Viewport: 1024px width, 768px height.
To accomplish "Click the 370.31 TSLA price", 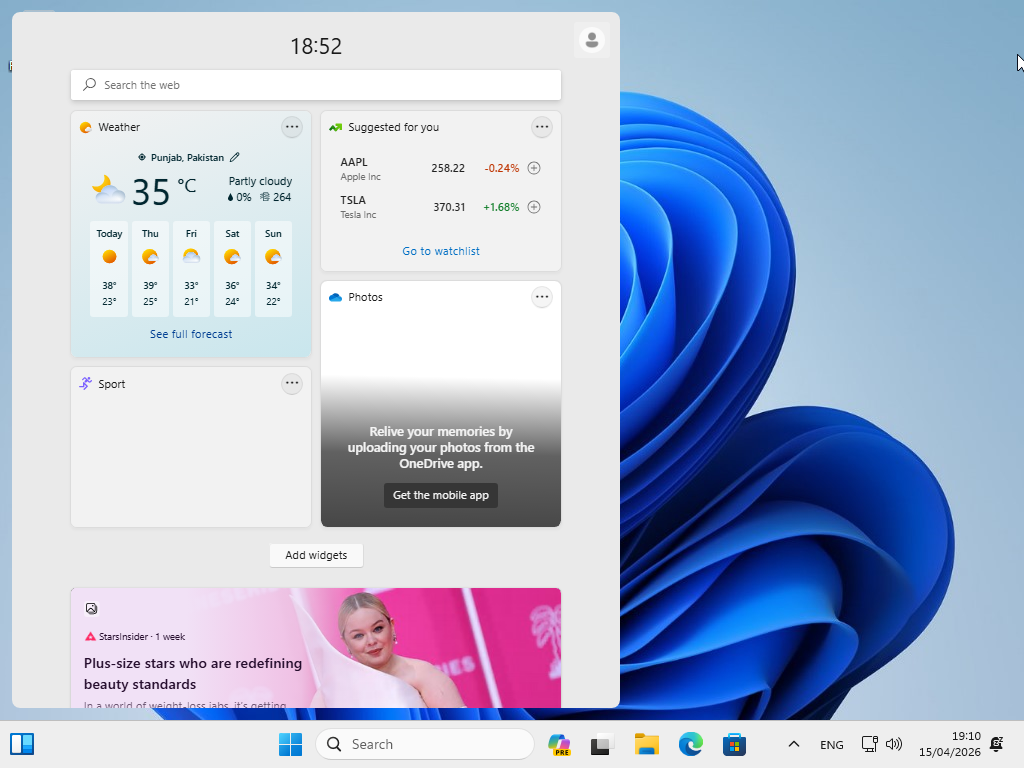I will coord(449,207).
